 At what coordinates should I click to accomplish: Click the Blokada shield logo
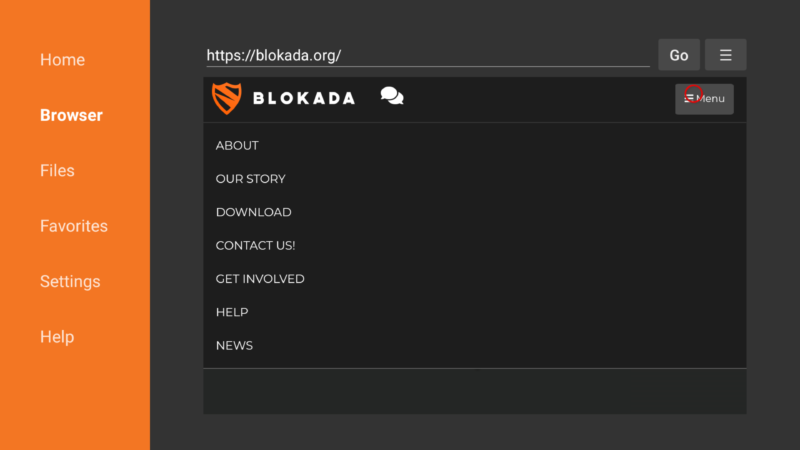(x=227, y=98)
